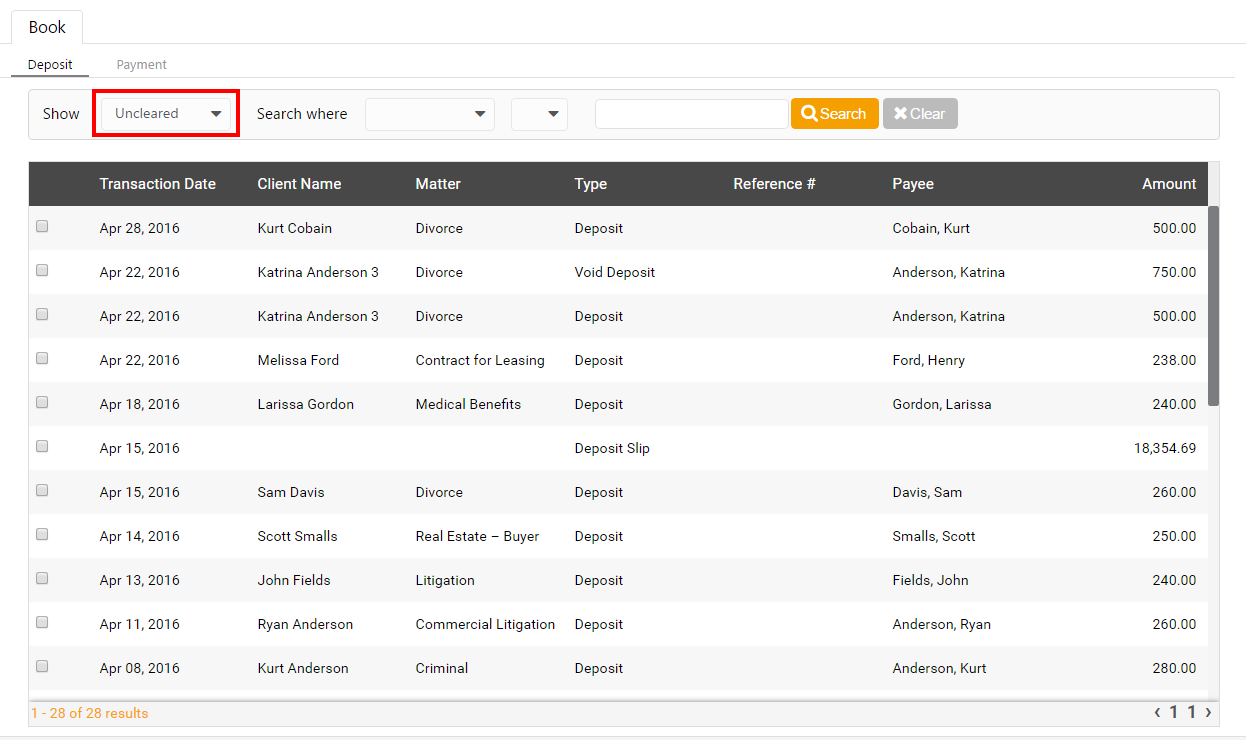
Task: Check the Kurt Cobain Apr 28 row checkbox
Action: (42, 226)
